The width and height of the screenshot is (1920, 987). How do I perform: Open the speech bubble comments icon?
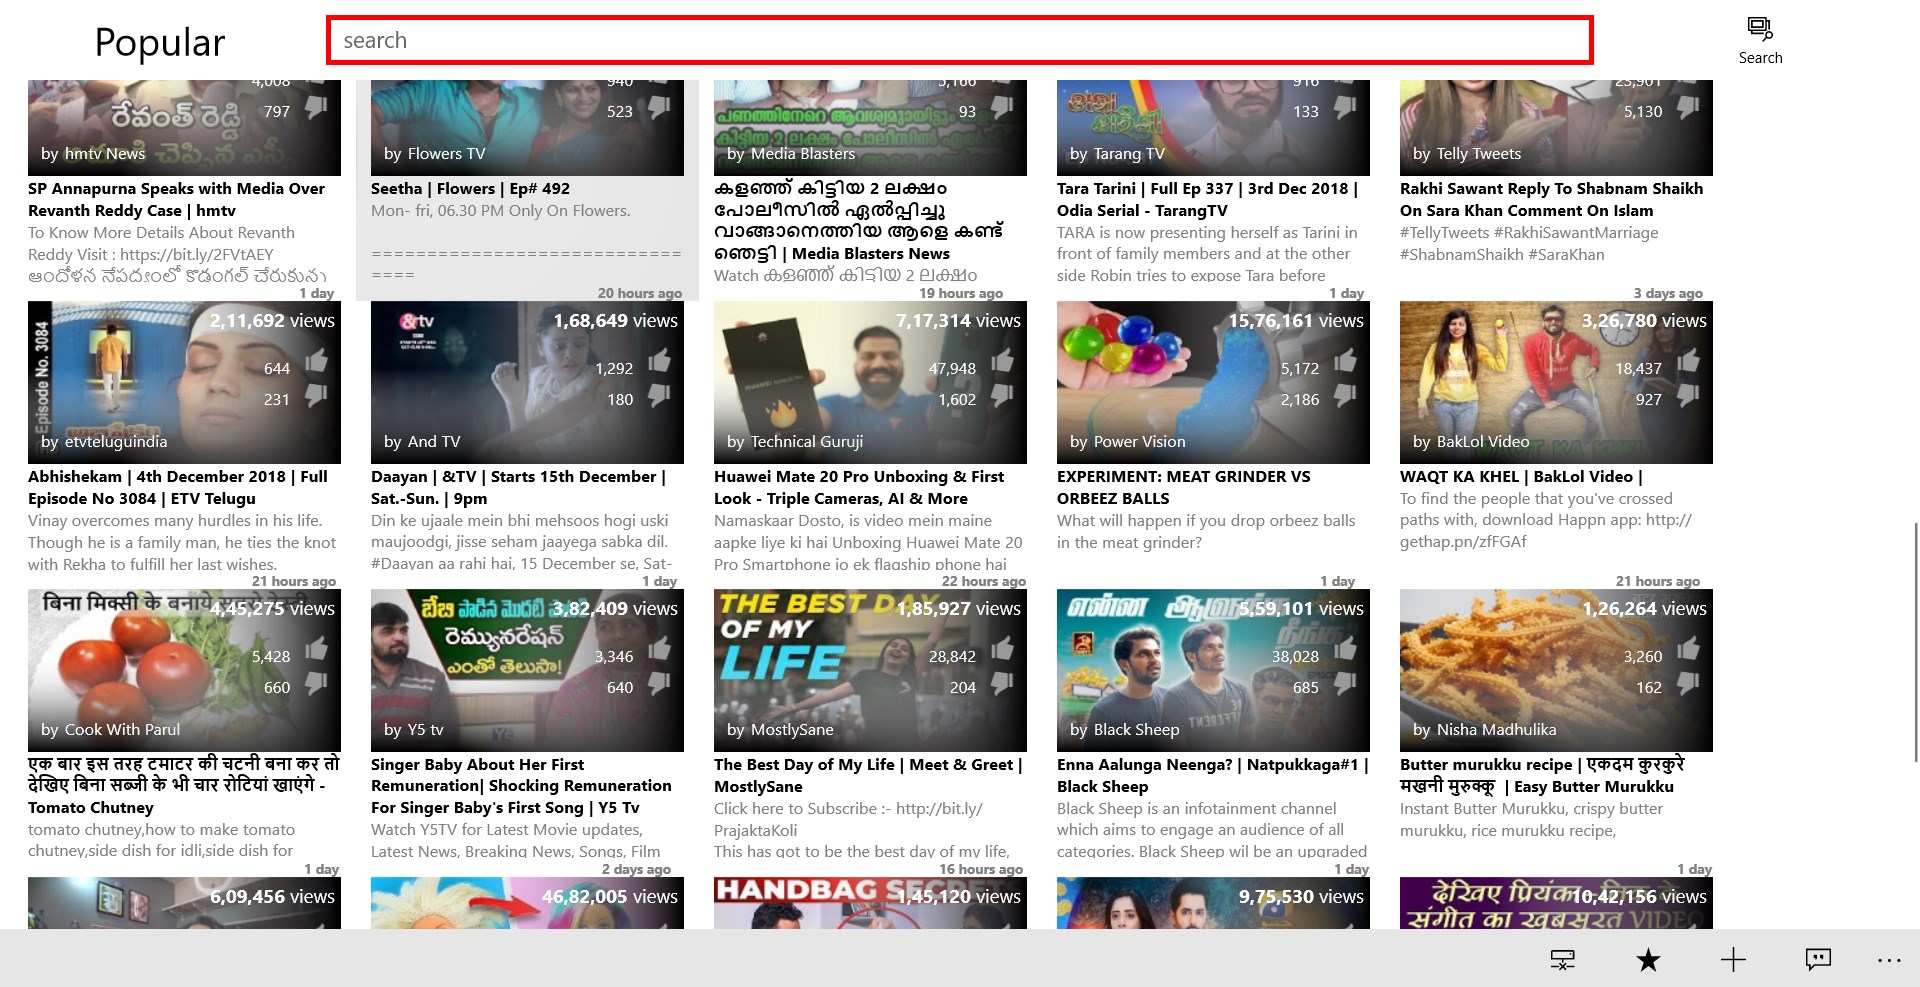pyautogui.click(x=1818, y=960)
